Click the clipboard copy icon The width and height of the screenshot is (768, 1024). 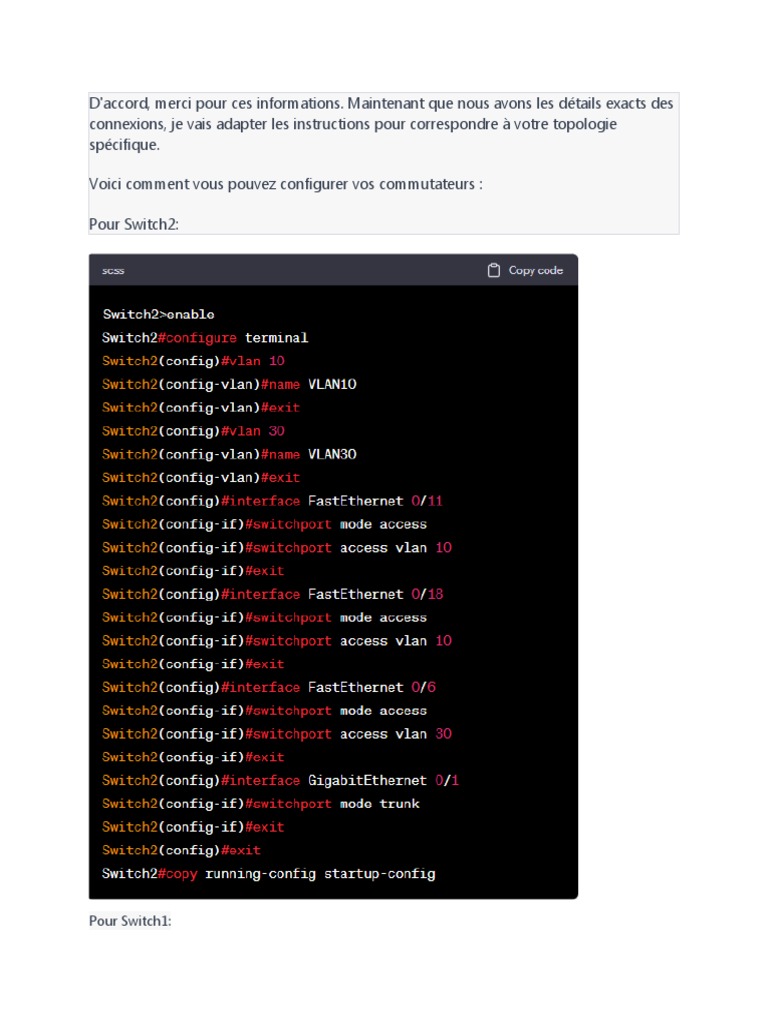[494, 270]
